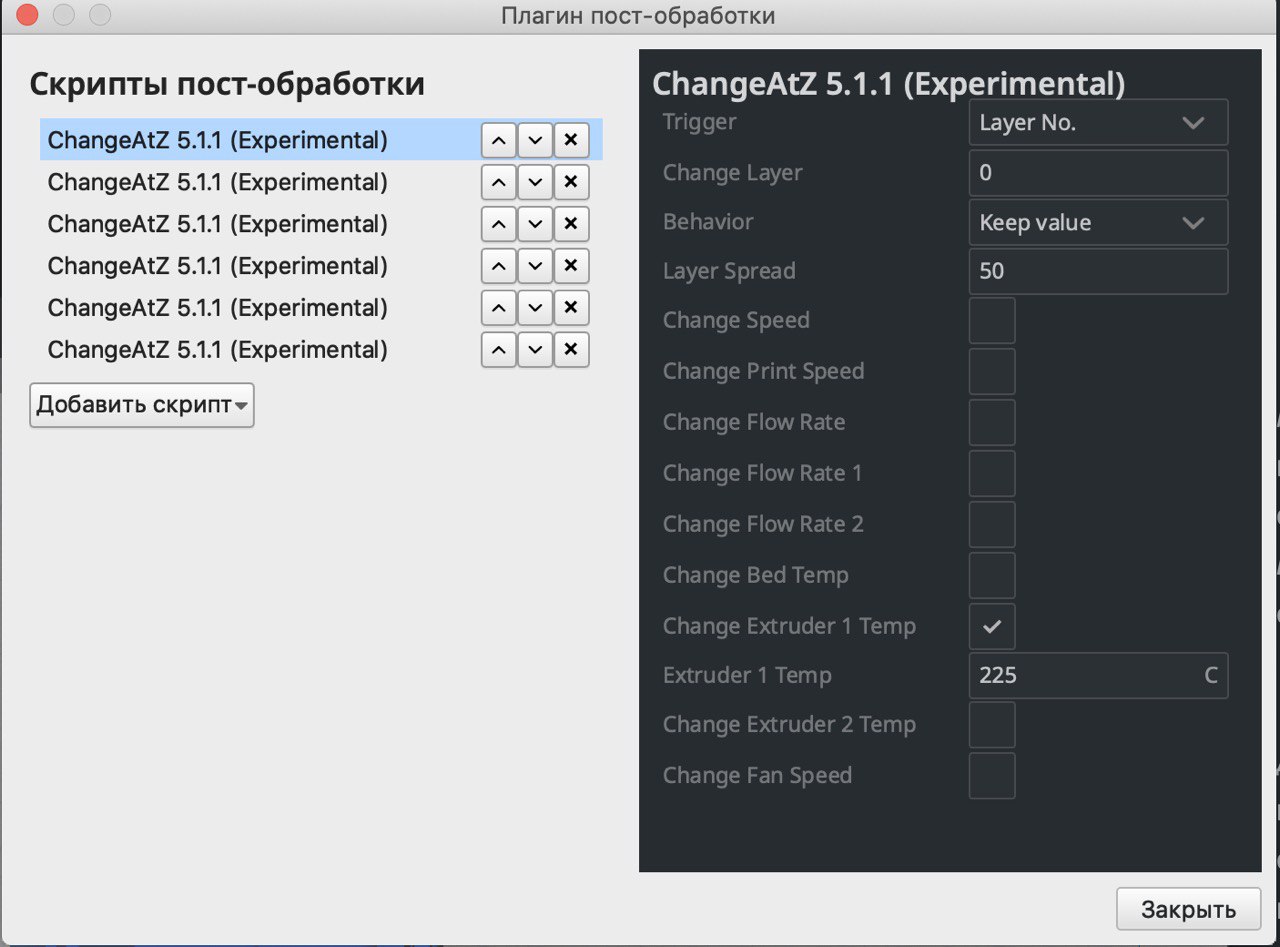Enable the Change Speed checkbox
This screenshot has width=1280, height=947.
point(992,321)
